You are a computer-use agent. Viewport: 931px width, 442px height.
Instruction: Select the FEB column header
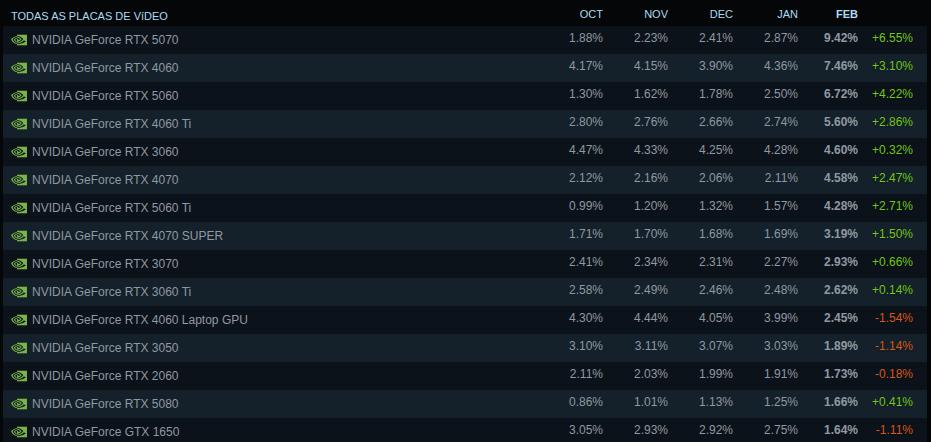pos(846,14)
